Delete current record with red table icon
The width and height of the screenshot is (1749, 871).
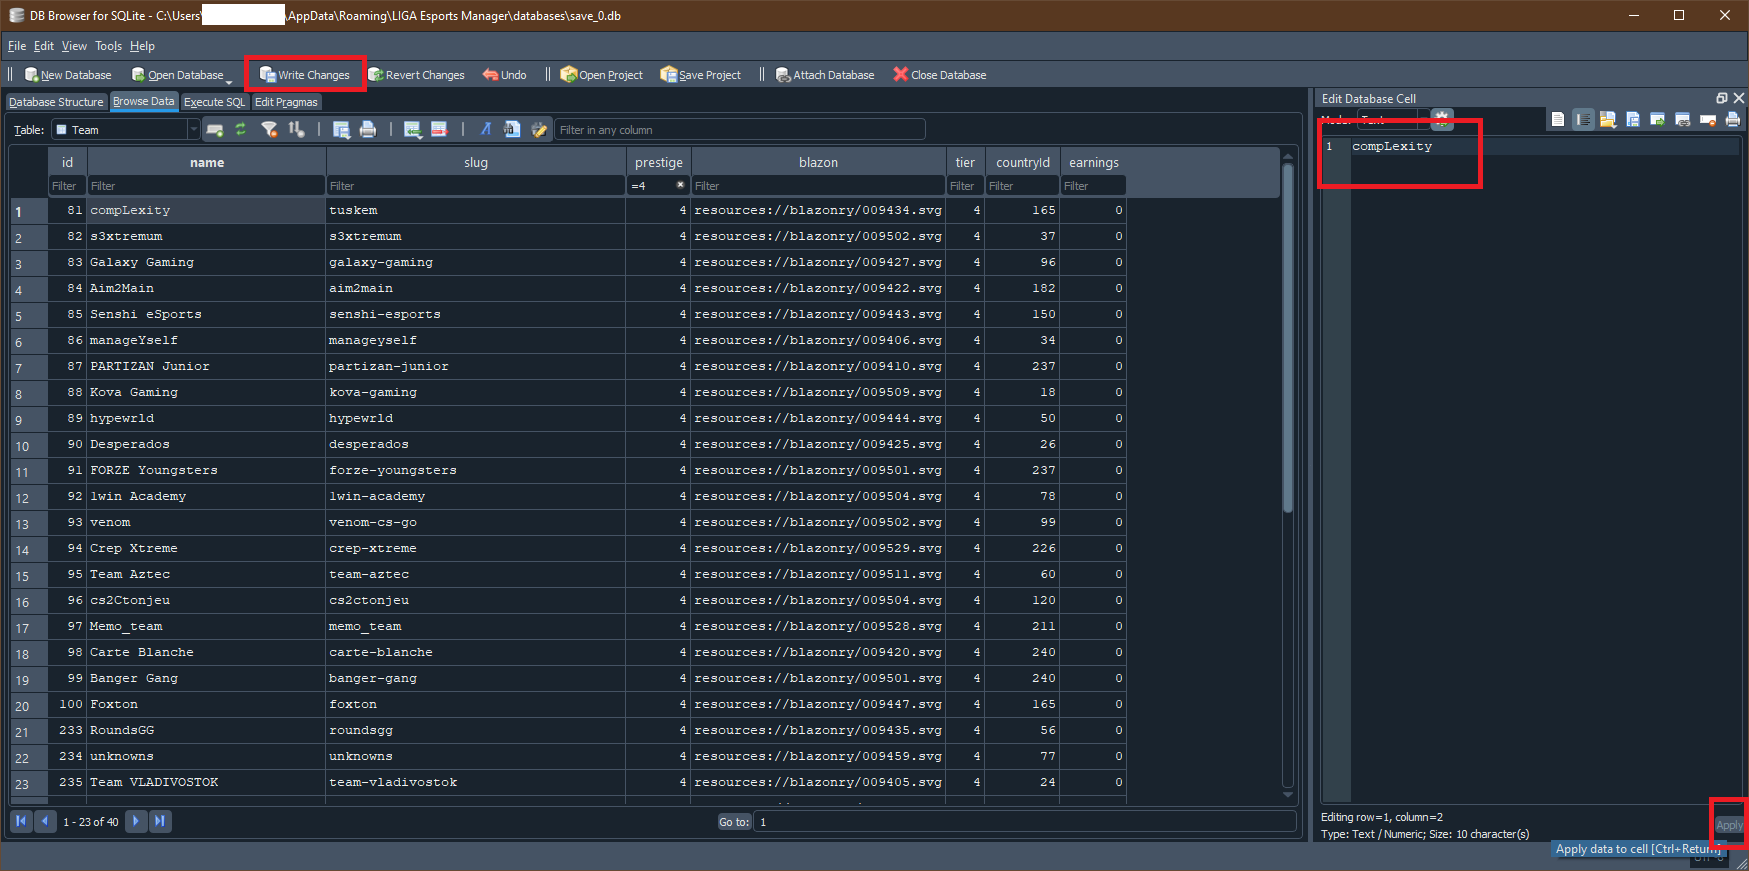tap(439, 130)
